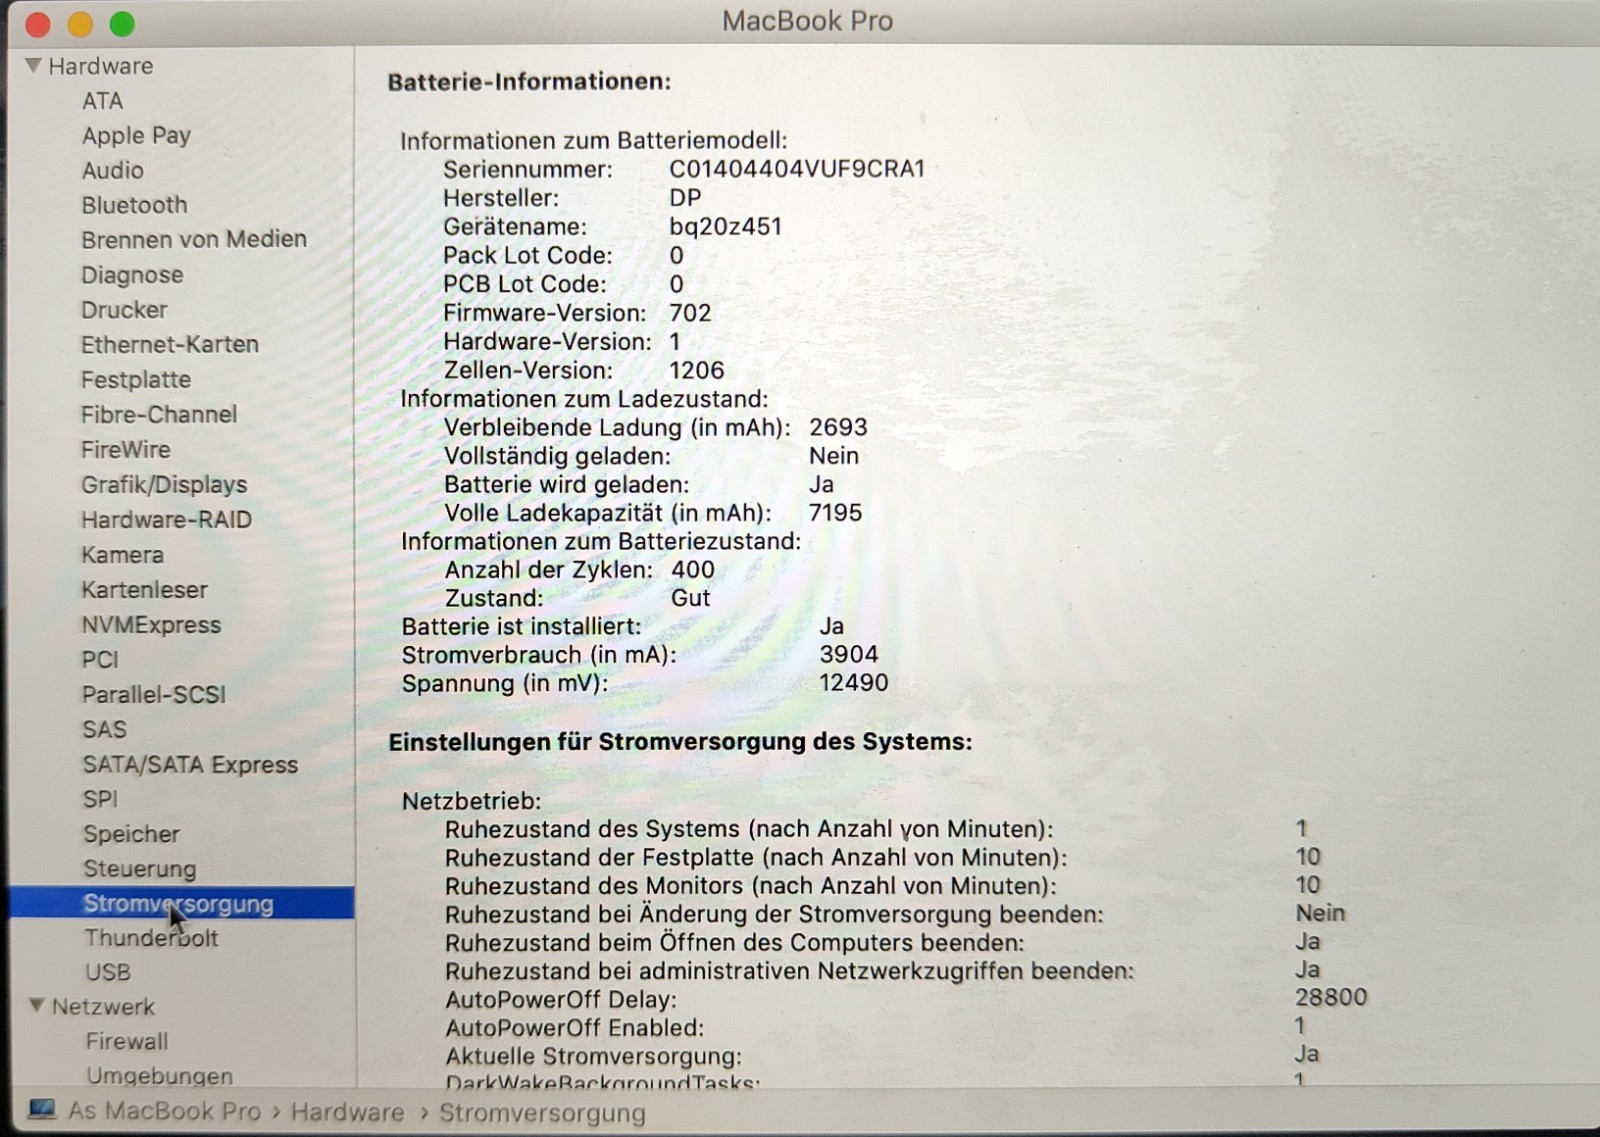Select Festplatte in the sidebar

point(136,380)
